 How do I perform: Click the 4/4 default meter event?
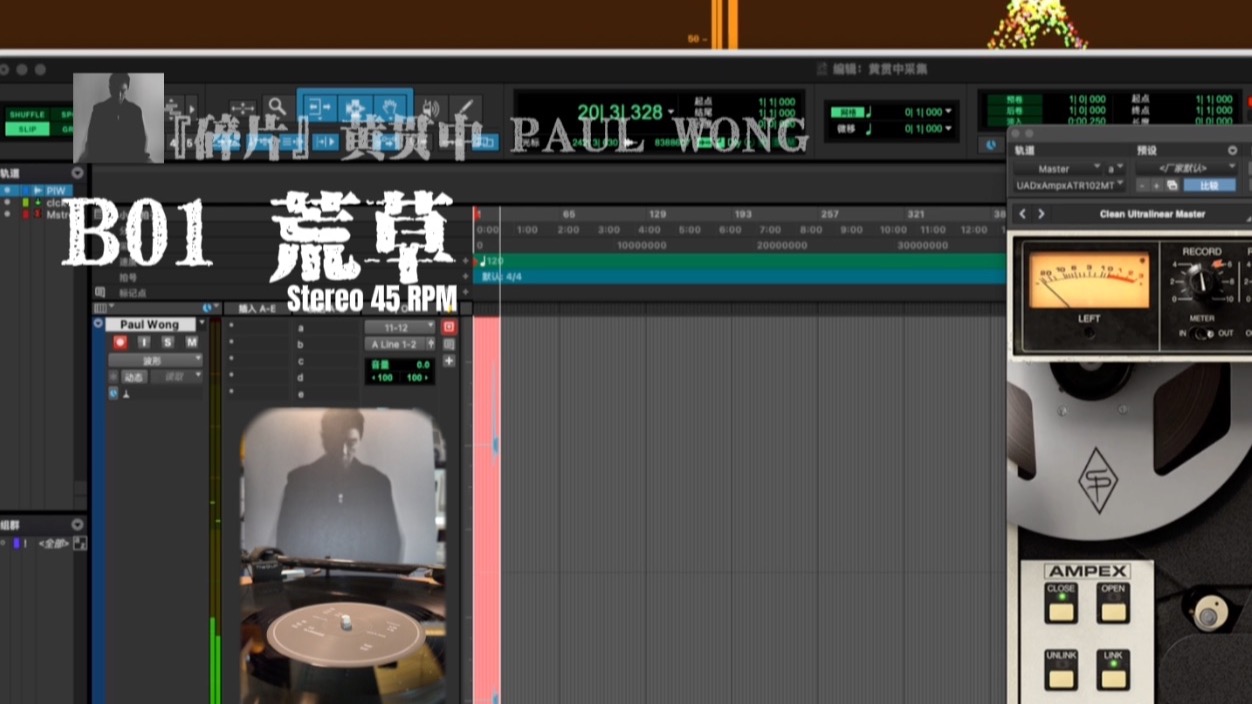pyautogui.click(x=502, y=276)
